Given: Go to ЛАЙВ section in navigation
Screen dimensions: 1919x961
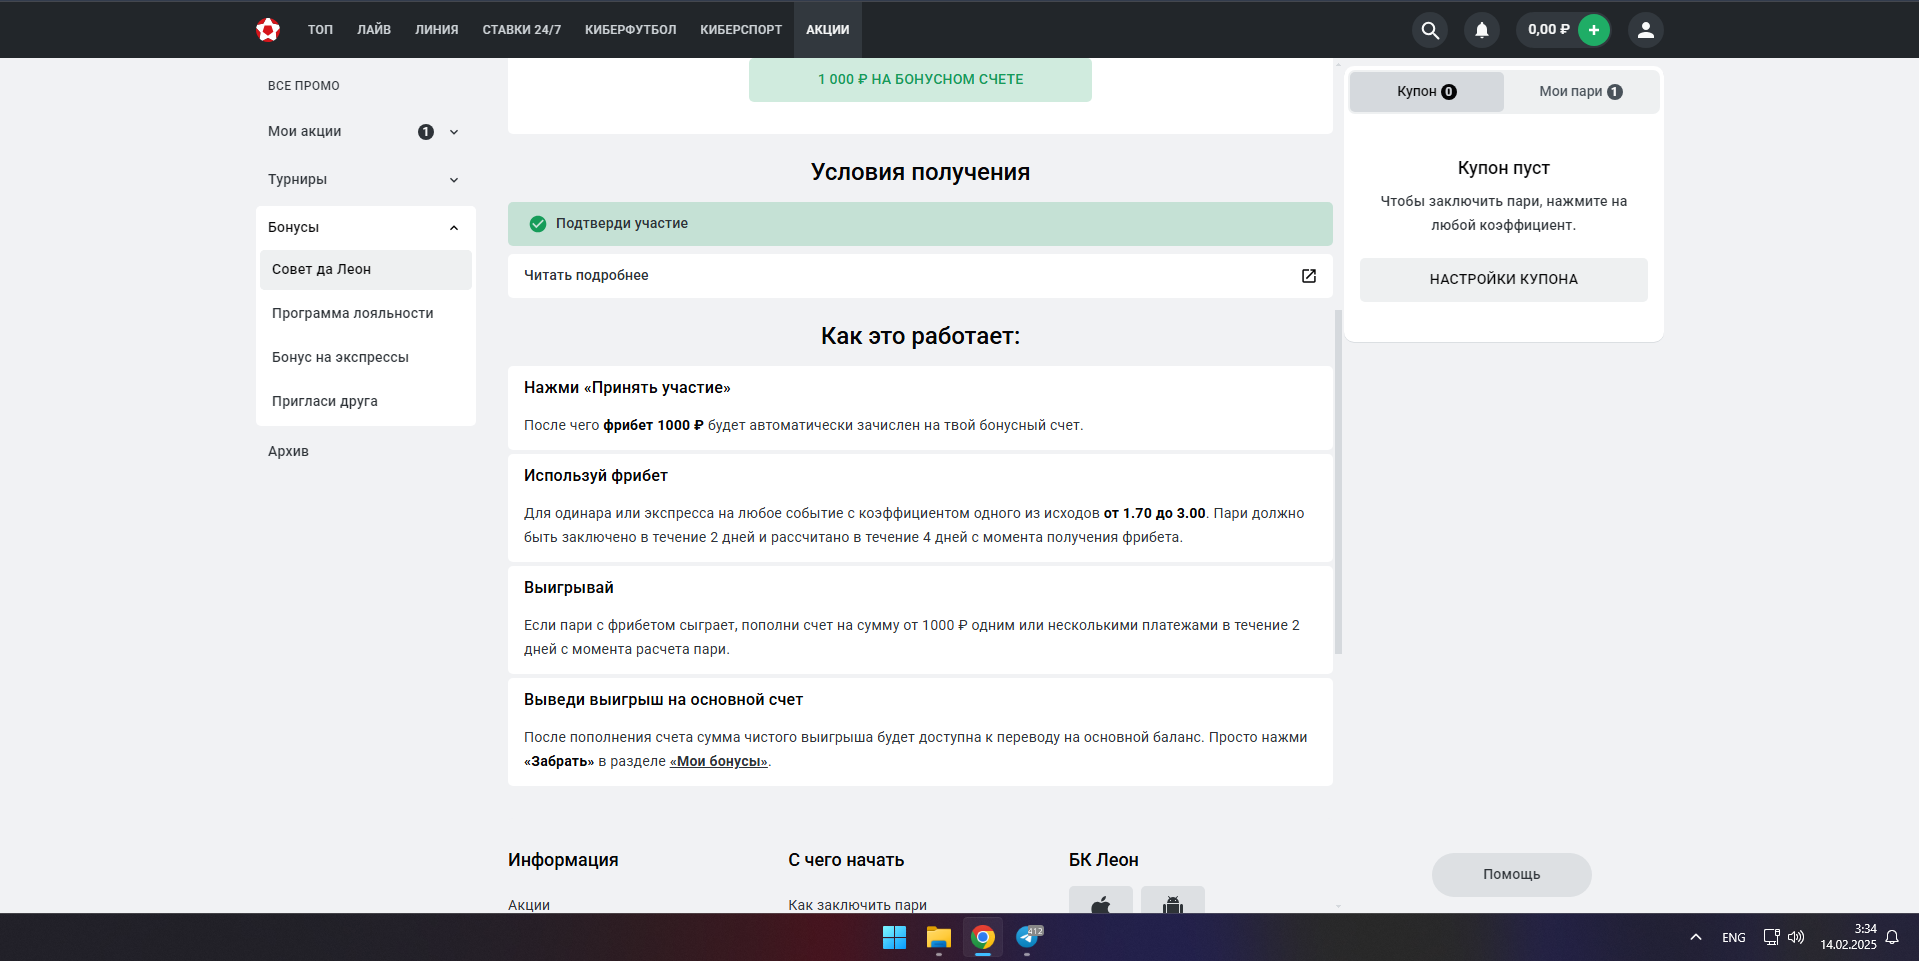Looking at the screenshot, I should tap(374, 30).
